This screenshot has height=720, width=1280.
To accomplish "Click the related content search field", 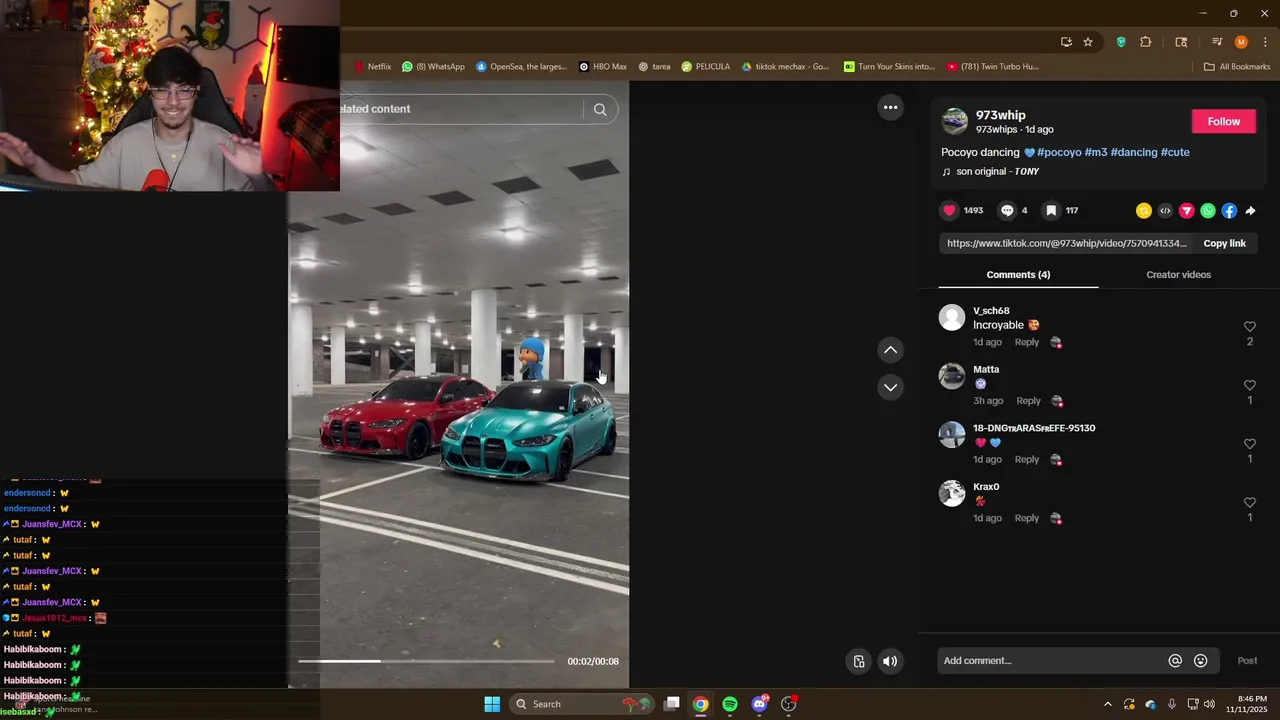I will coord(458,109).
